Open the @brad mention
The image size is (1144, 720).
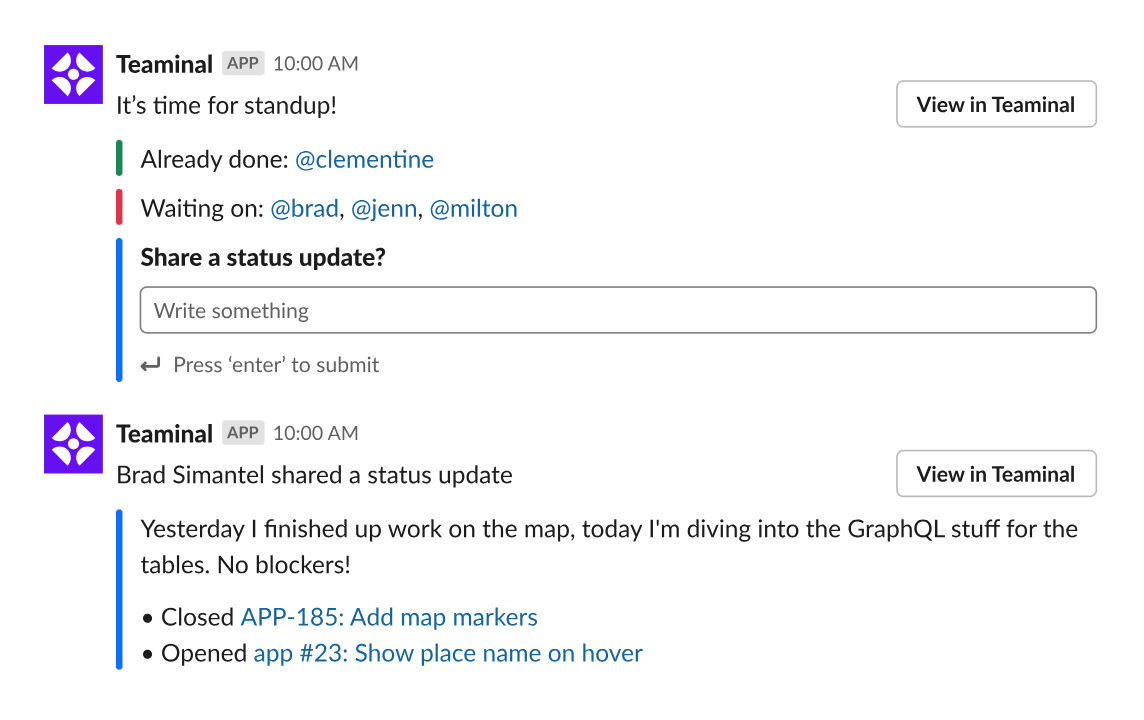tap(305, 209)
